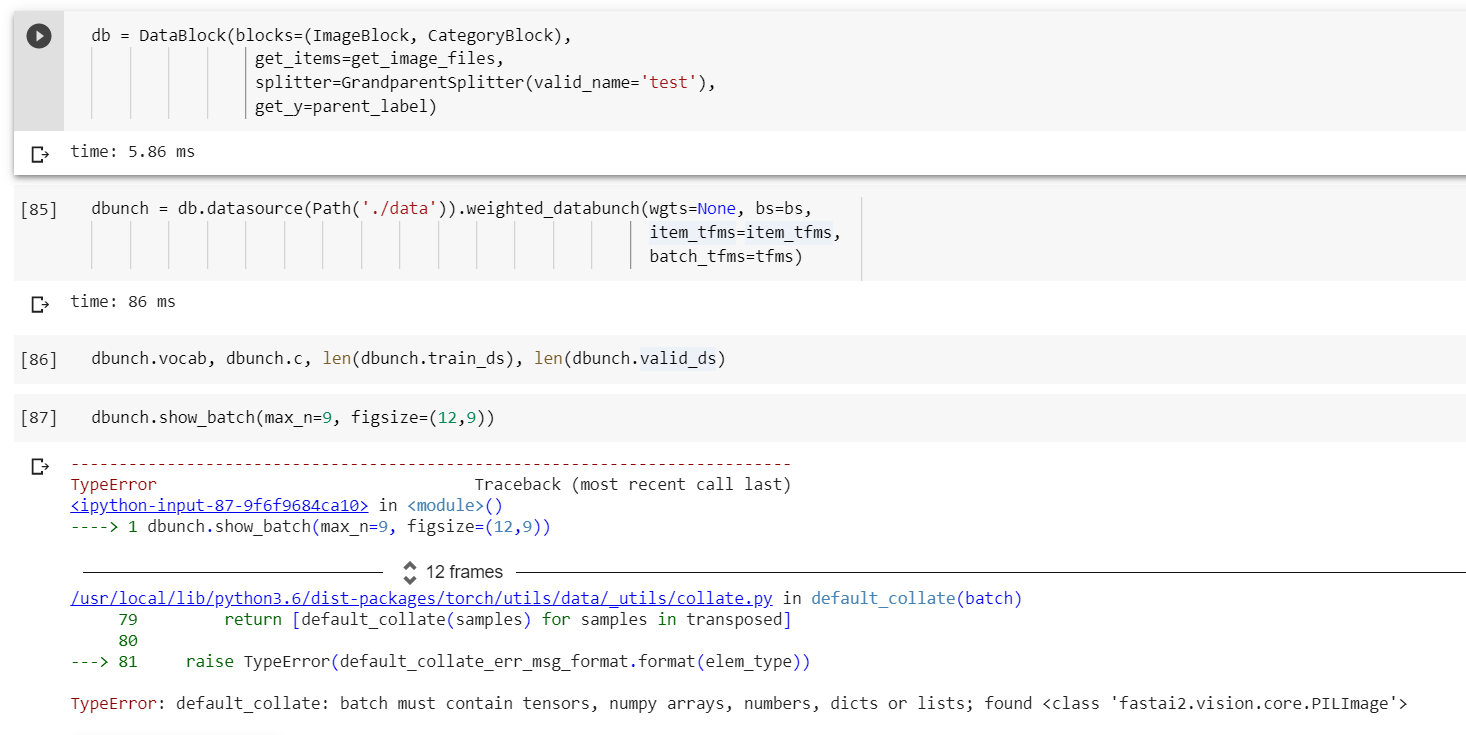Click the [85] execution count
Image resolution: width=1466 pixels, height=735 pixels.
pos(38,210)
